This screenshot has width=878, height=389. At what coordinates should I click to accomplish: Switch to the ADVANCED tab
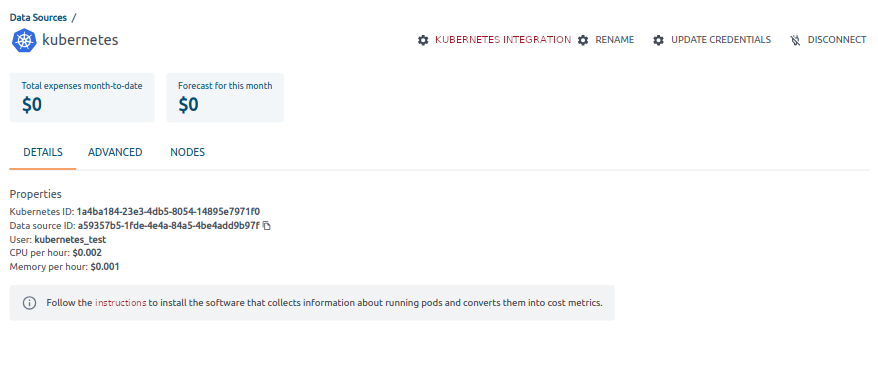click(x=115, y=152)
